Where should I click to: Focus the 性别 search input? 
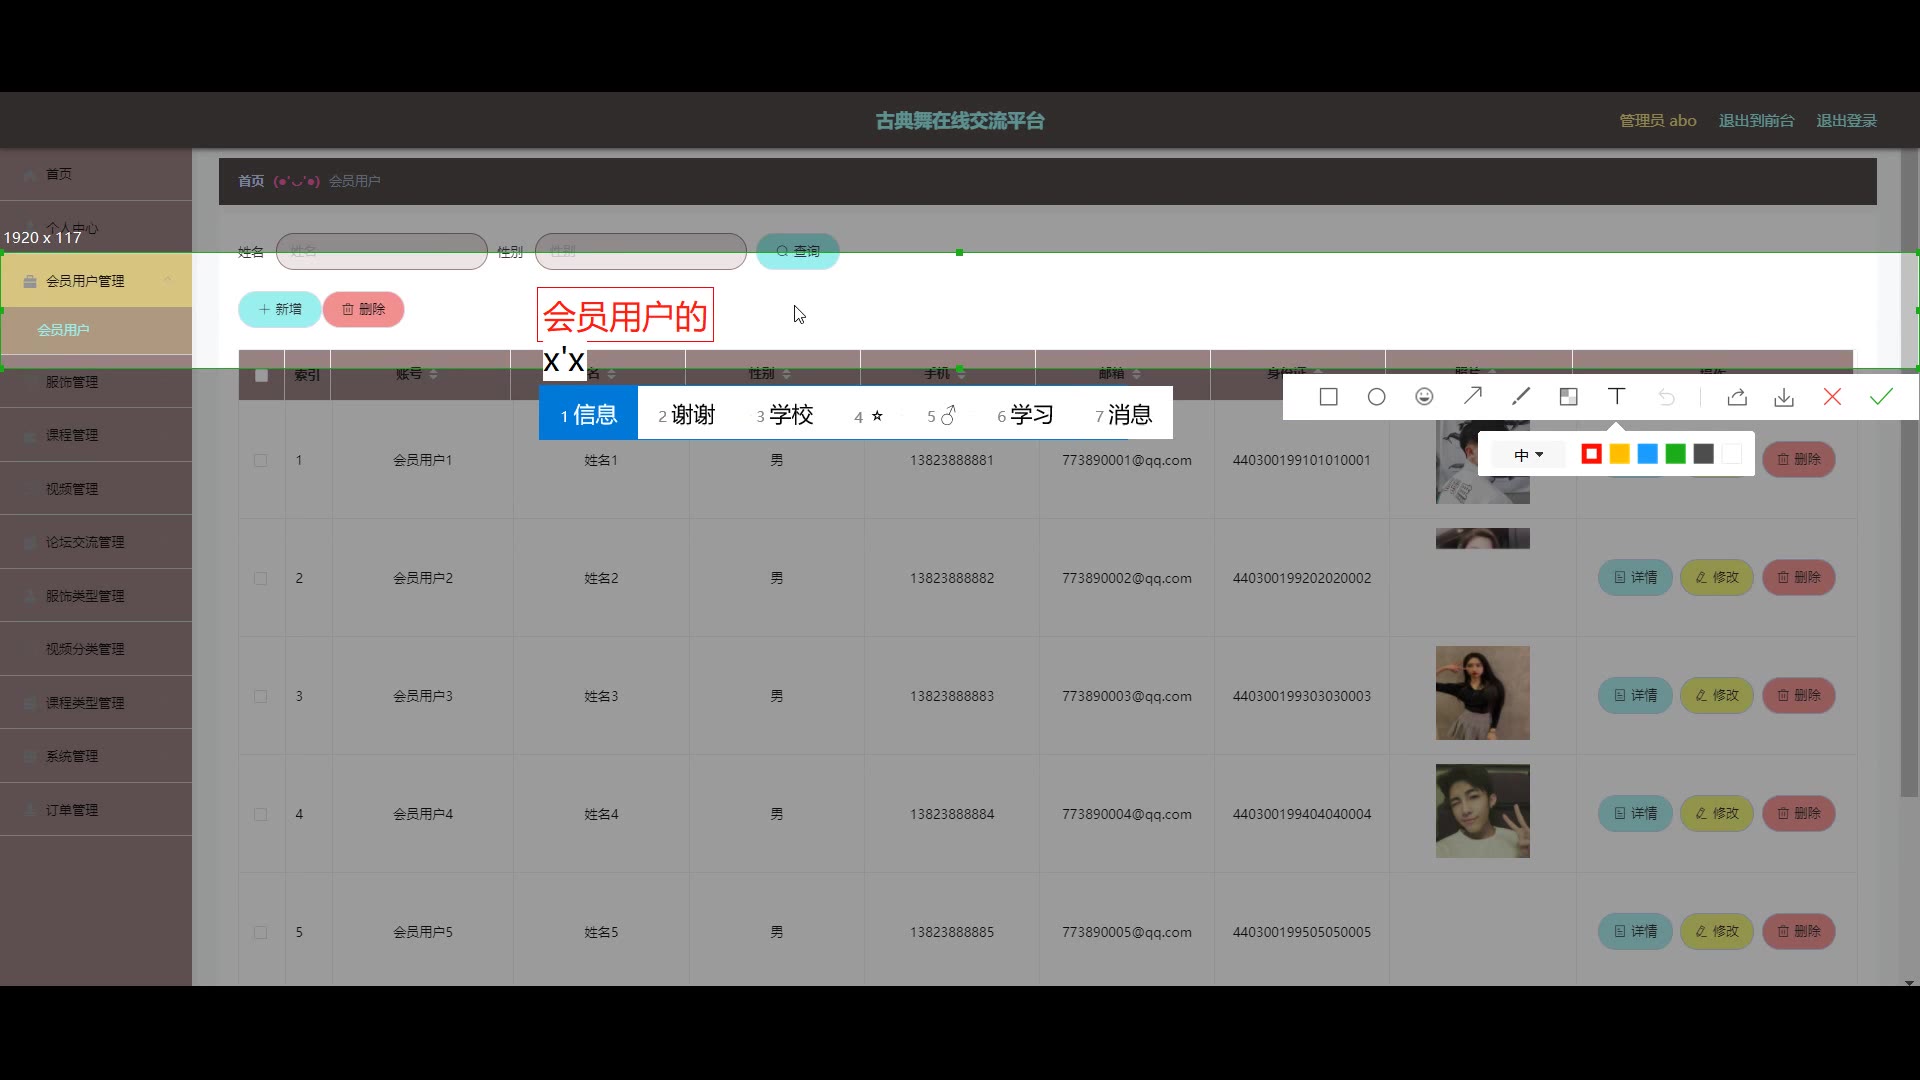[641, 251]
